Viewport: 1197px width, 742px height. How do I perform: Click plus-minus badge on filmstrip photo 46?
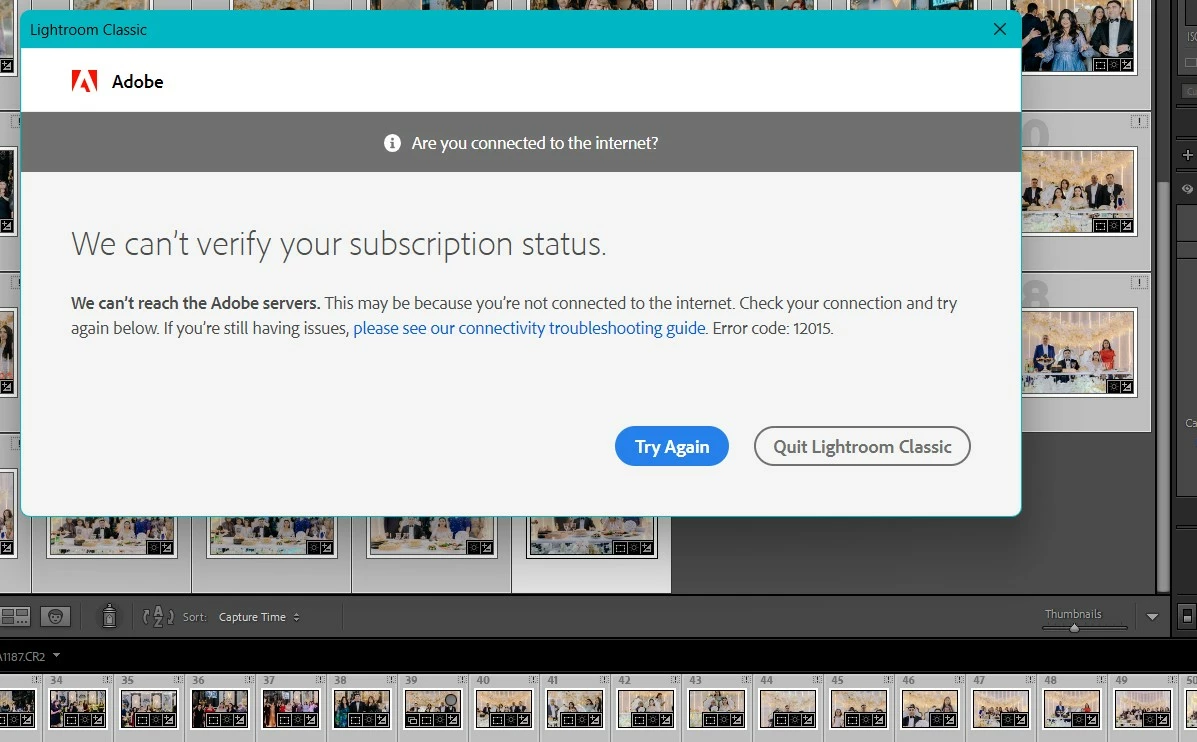[950, 720]
